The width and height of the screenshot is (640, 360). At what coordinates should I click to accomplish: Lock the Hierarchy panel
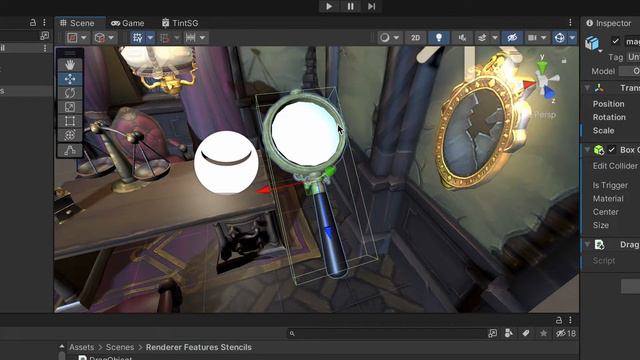point(33,23)
